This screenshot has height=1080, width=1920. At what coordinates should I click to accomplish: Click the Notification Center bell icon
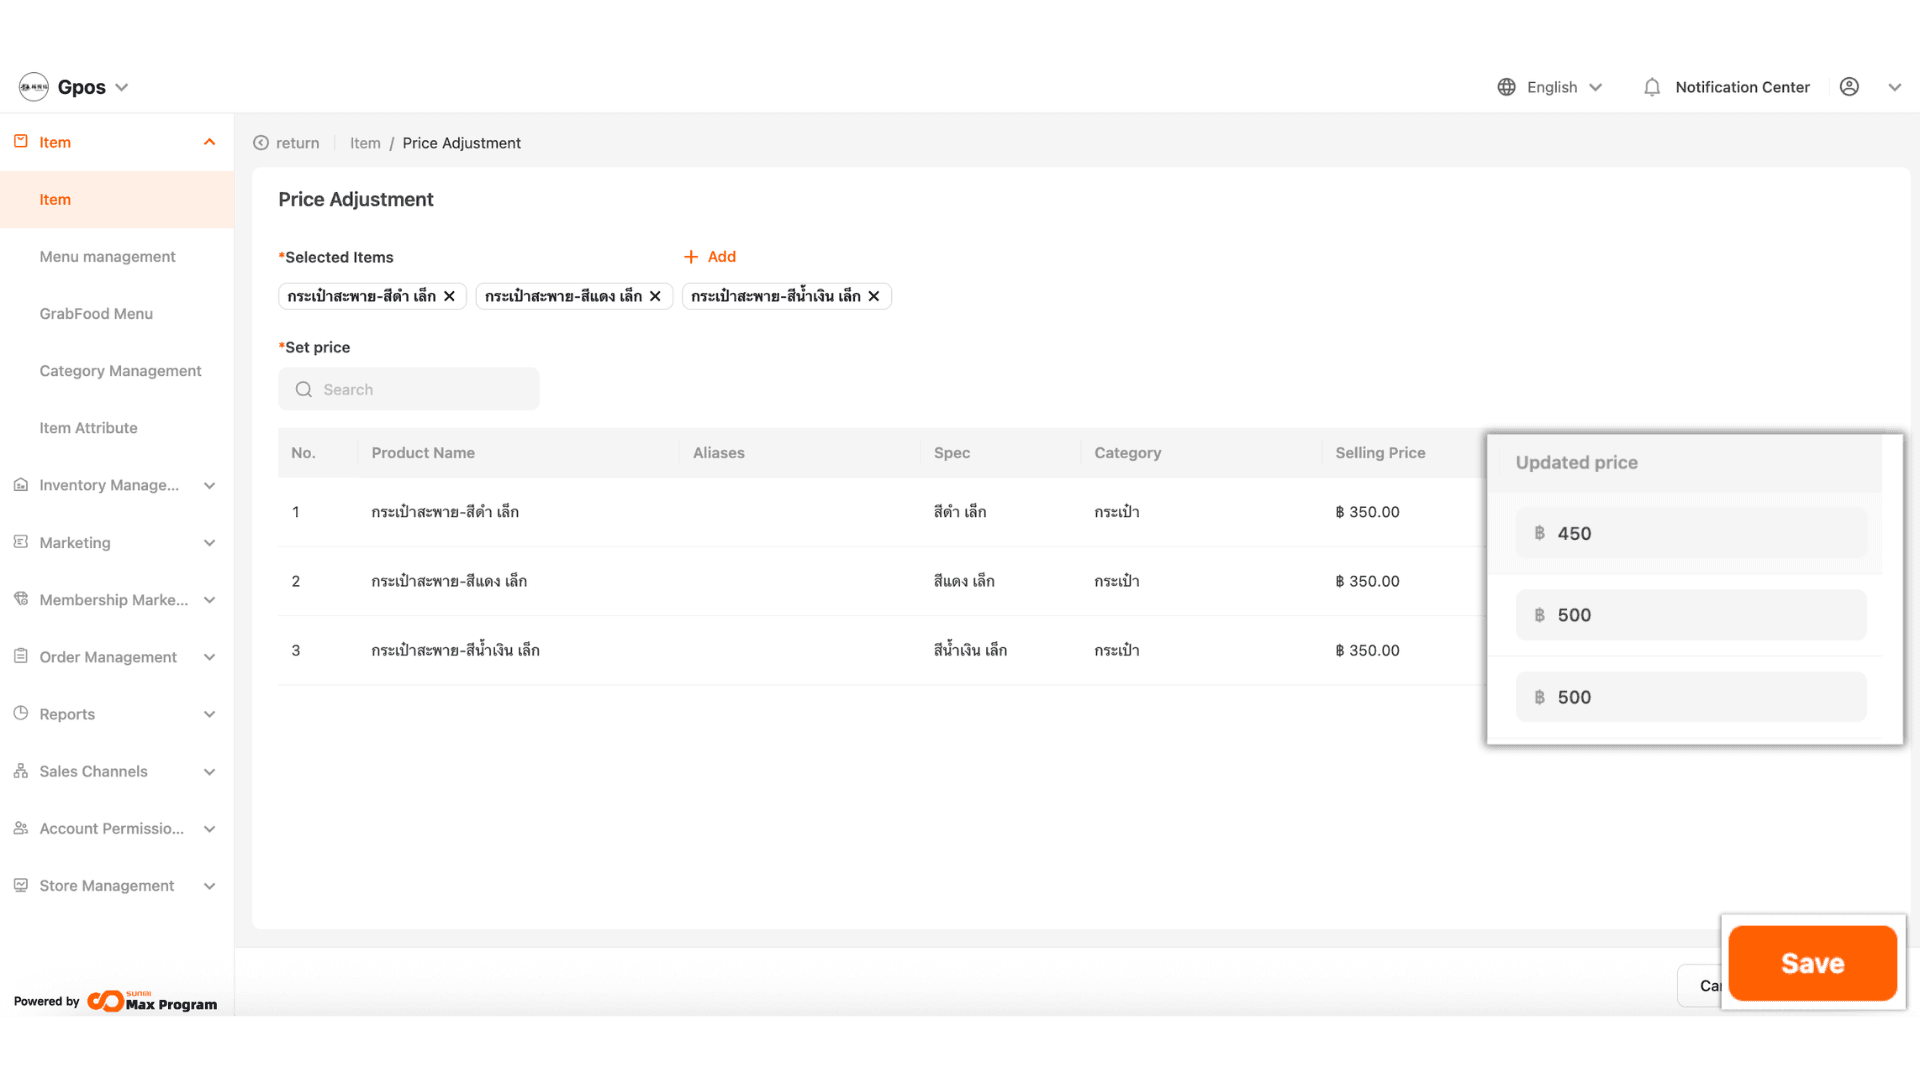1652,88
